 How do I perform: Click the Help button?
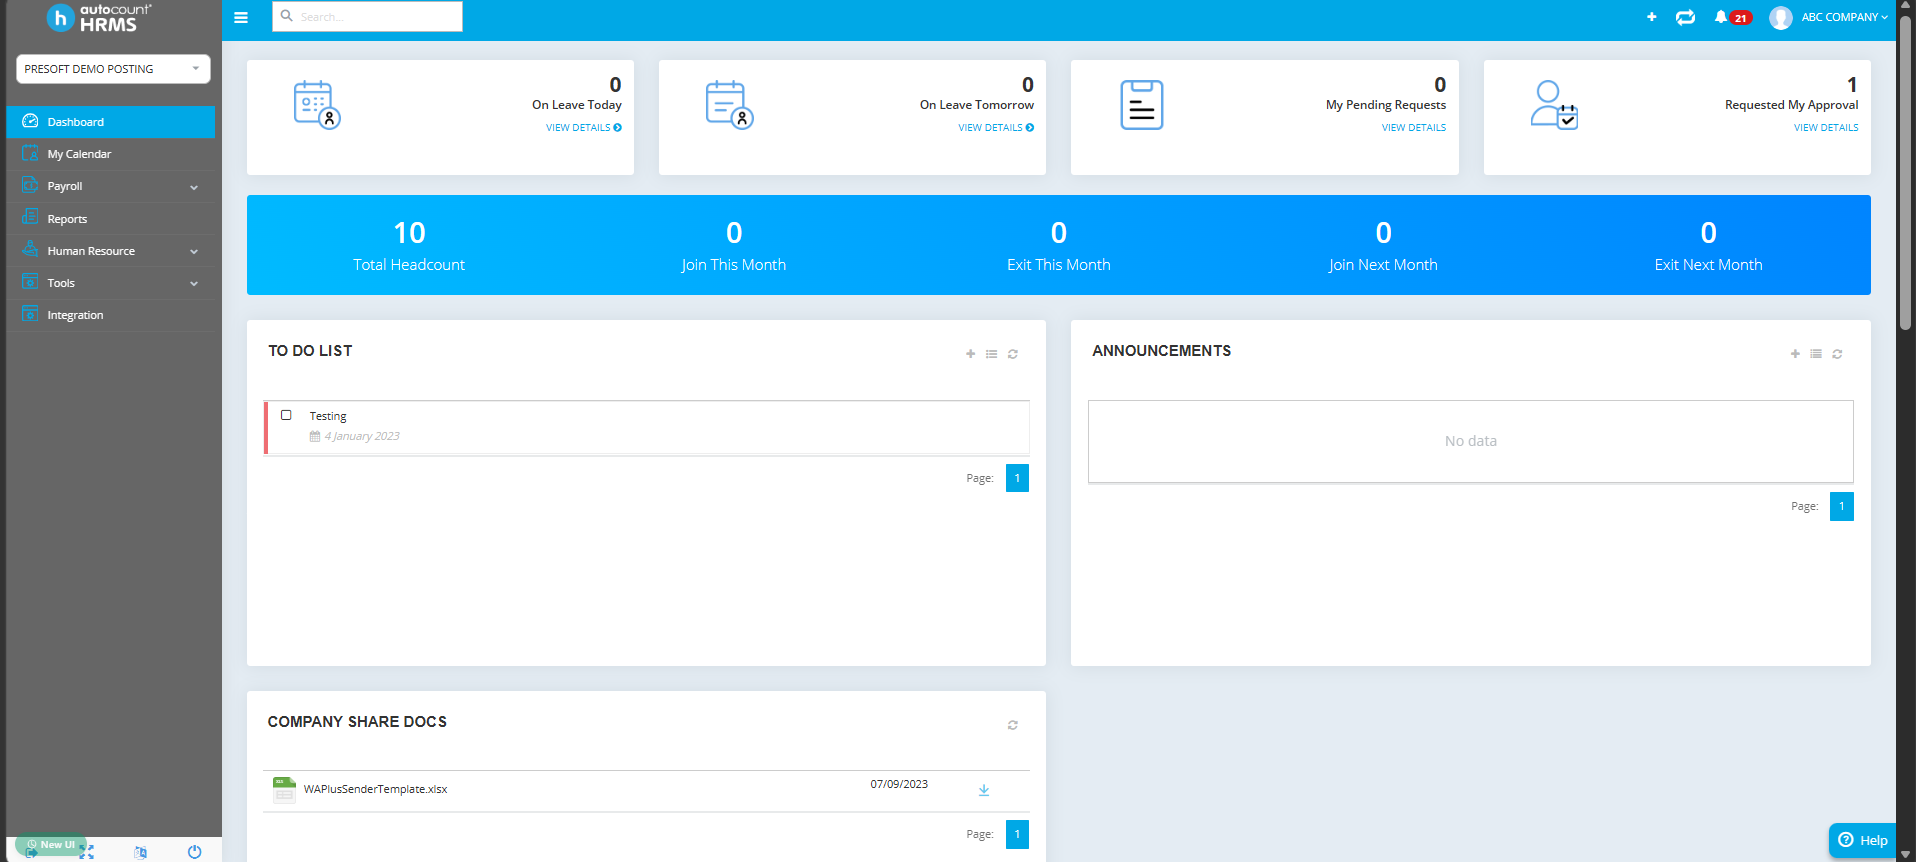click(1863, 840)
